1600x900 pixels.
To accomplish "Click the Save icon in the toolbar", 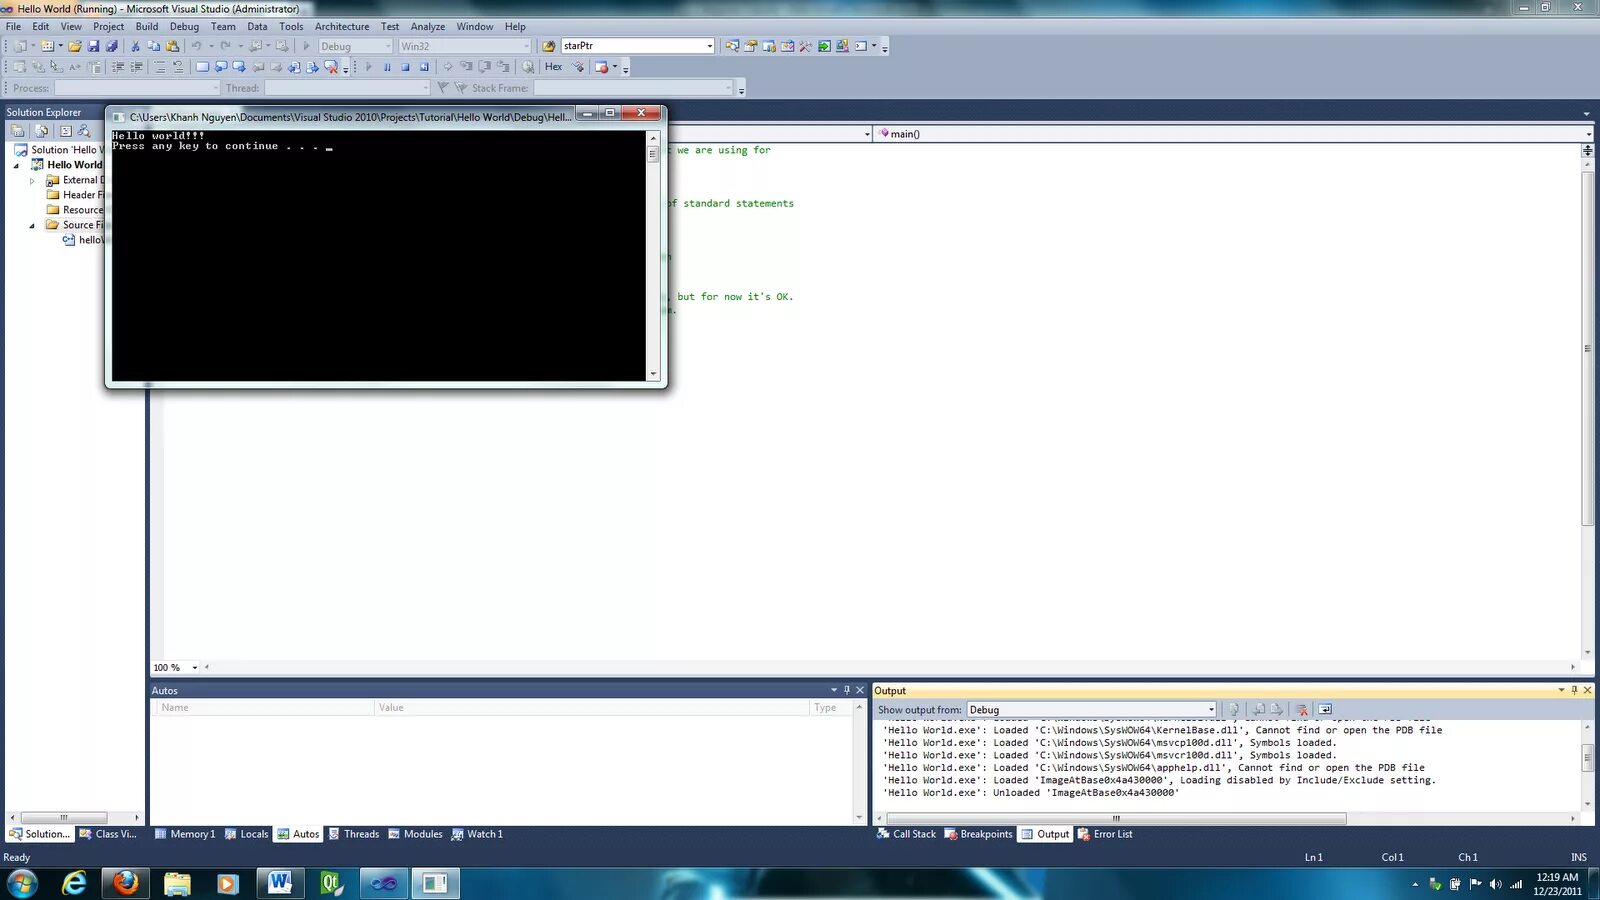I will click(93, 46).
